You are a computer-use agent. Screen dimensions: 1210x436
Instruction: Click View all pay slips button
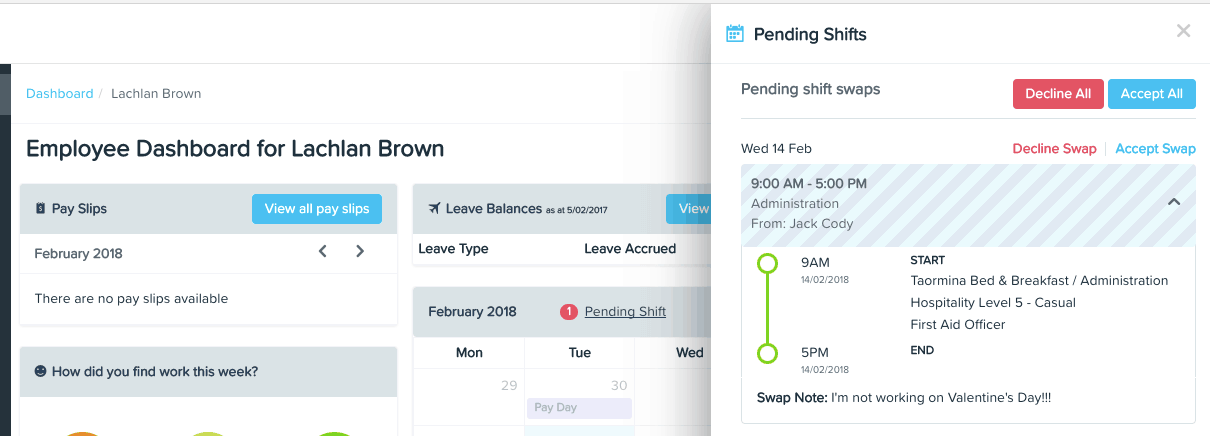(x=316, y=209)
